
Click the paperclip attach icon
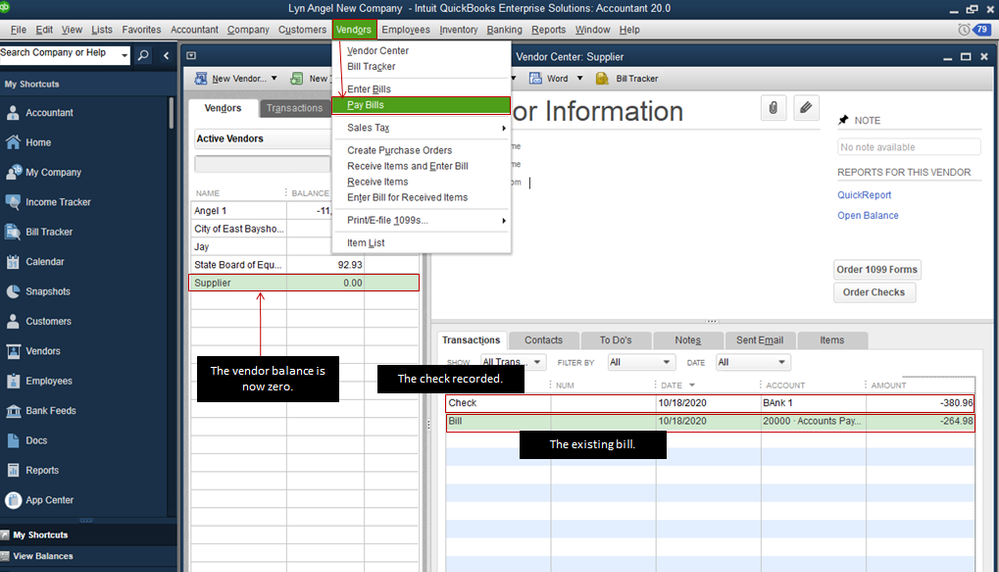pyautogui.click(x=773, y=108)
